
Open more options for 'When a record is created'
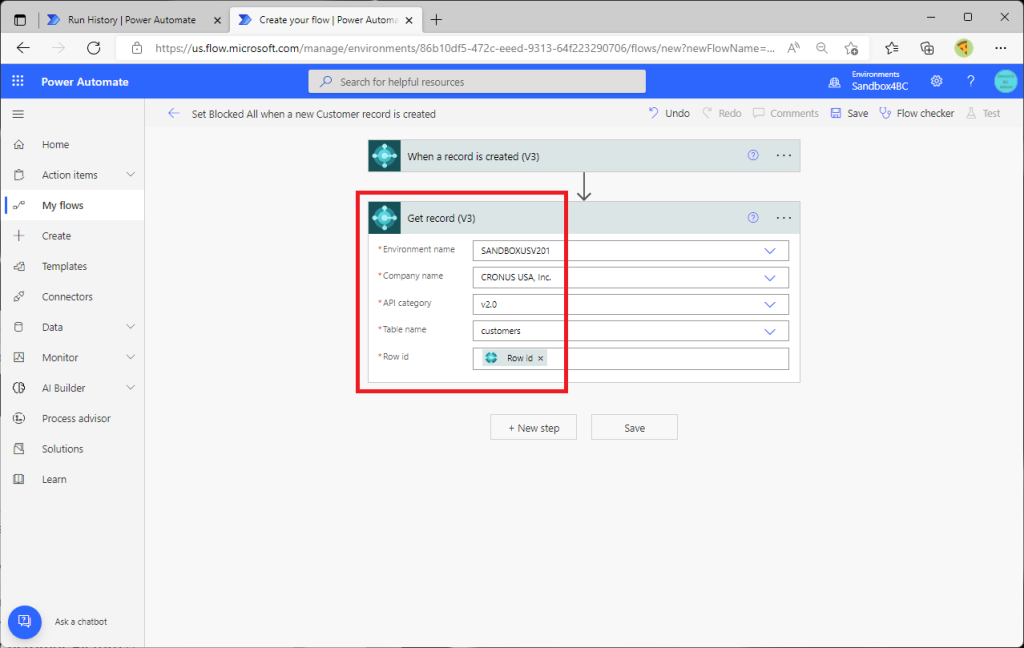(x=784, y=155)
